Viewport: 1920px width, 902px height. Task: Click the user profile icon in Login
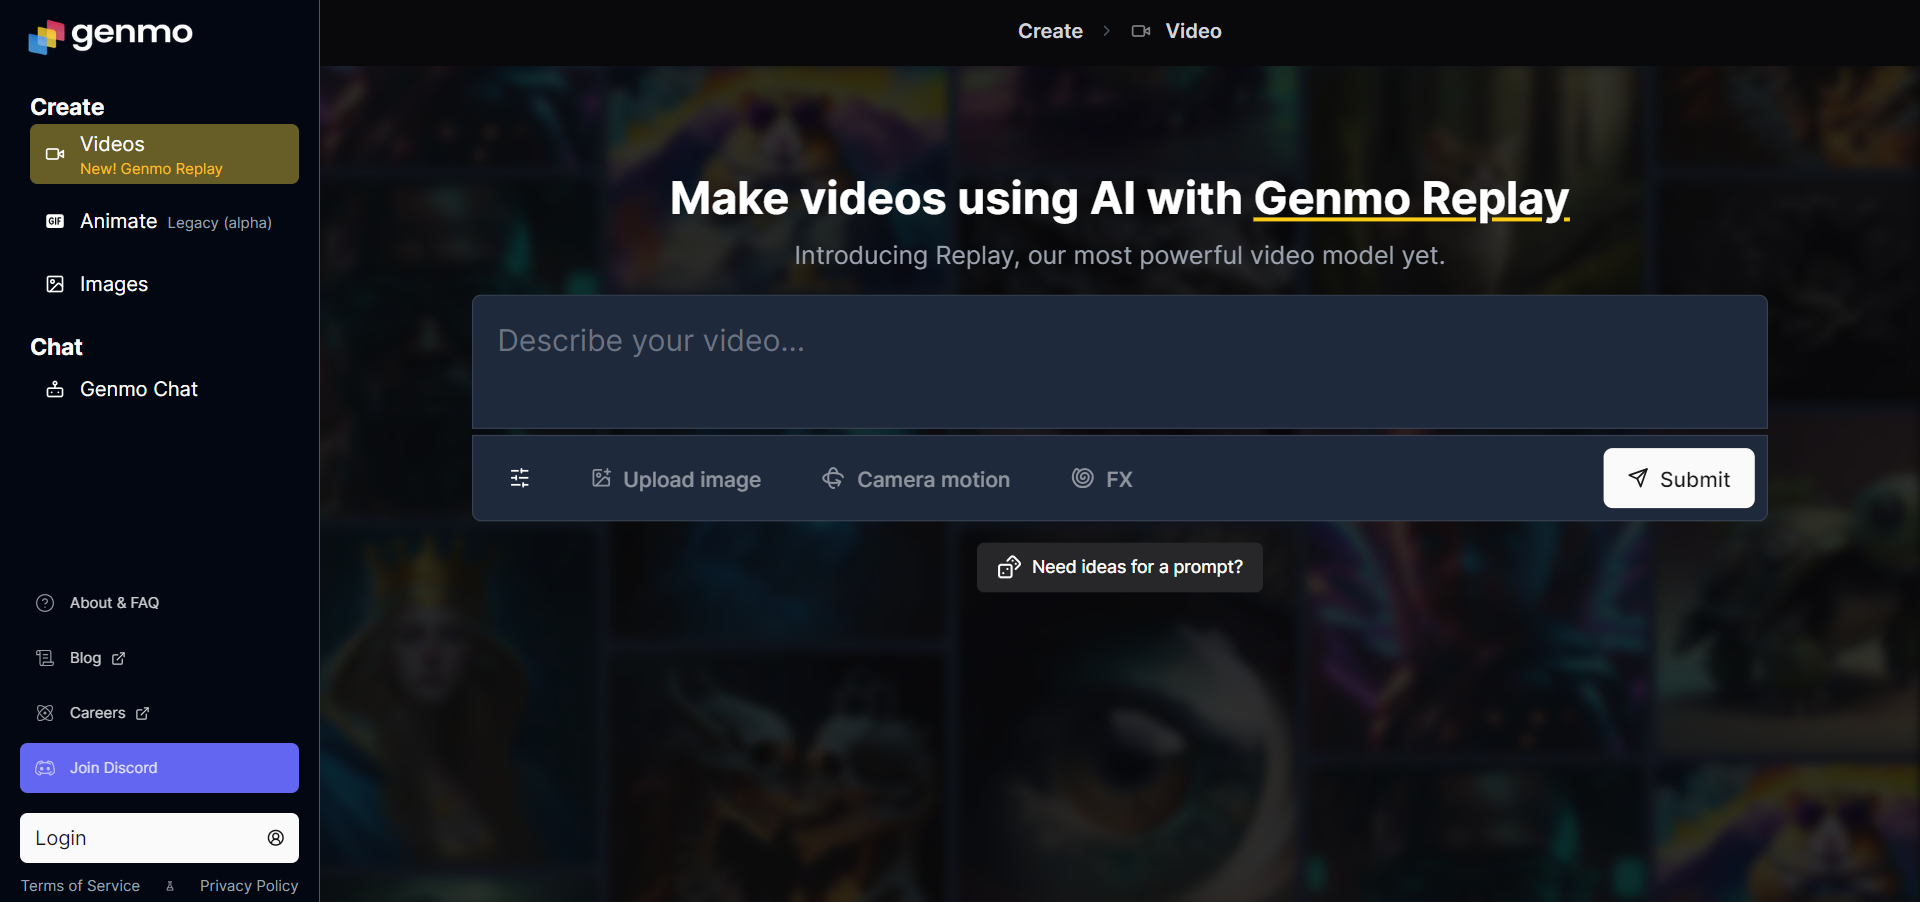pyautogui.click(x=276, y=838)
